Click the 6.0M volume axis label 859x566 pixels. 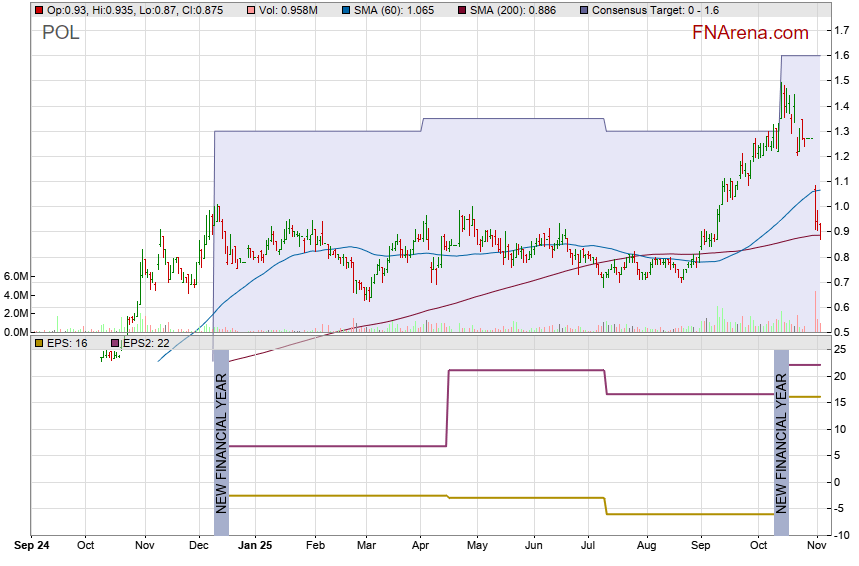[x=16, y=276]
